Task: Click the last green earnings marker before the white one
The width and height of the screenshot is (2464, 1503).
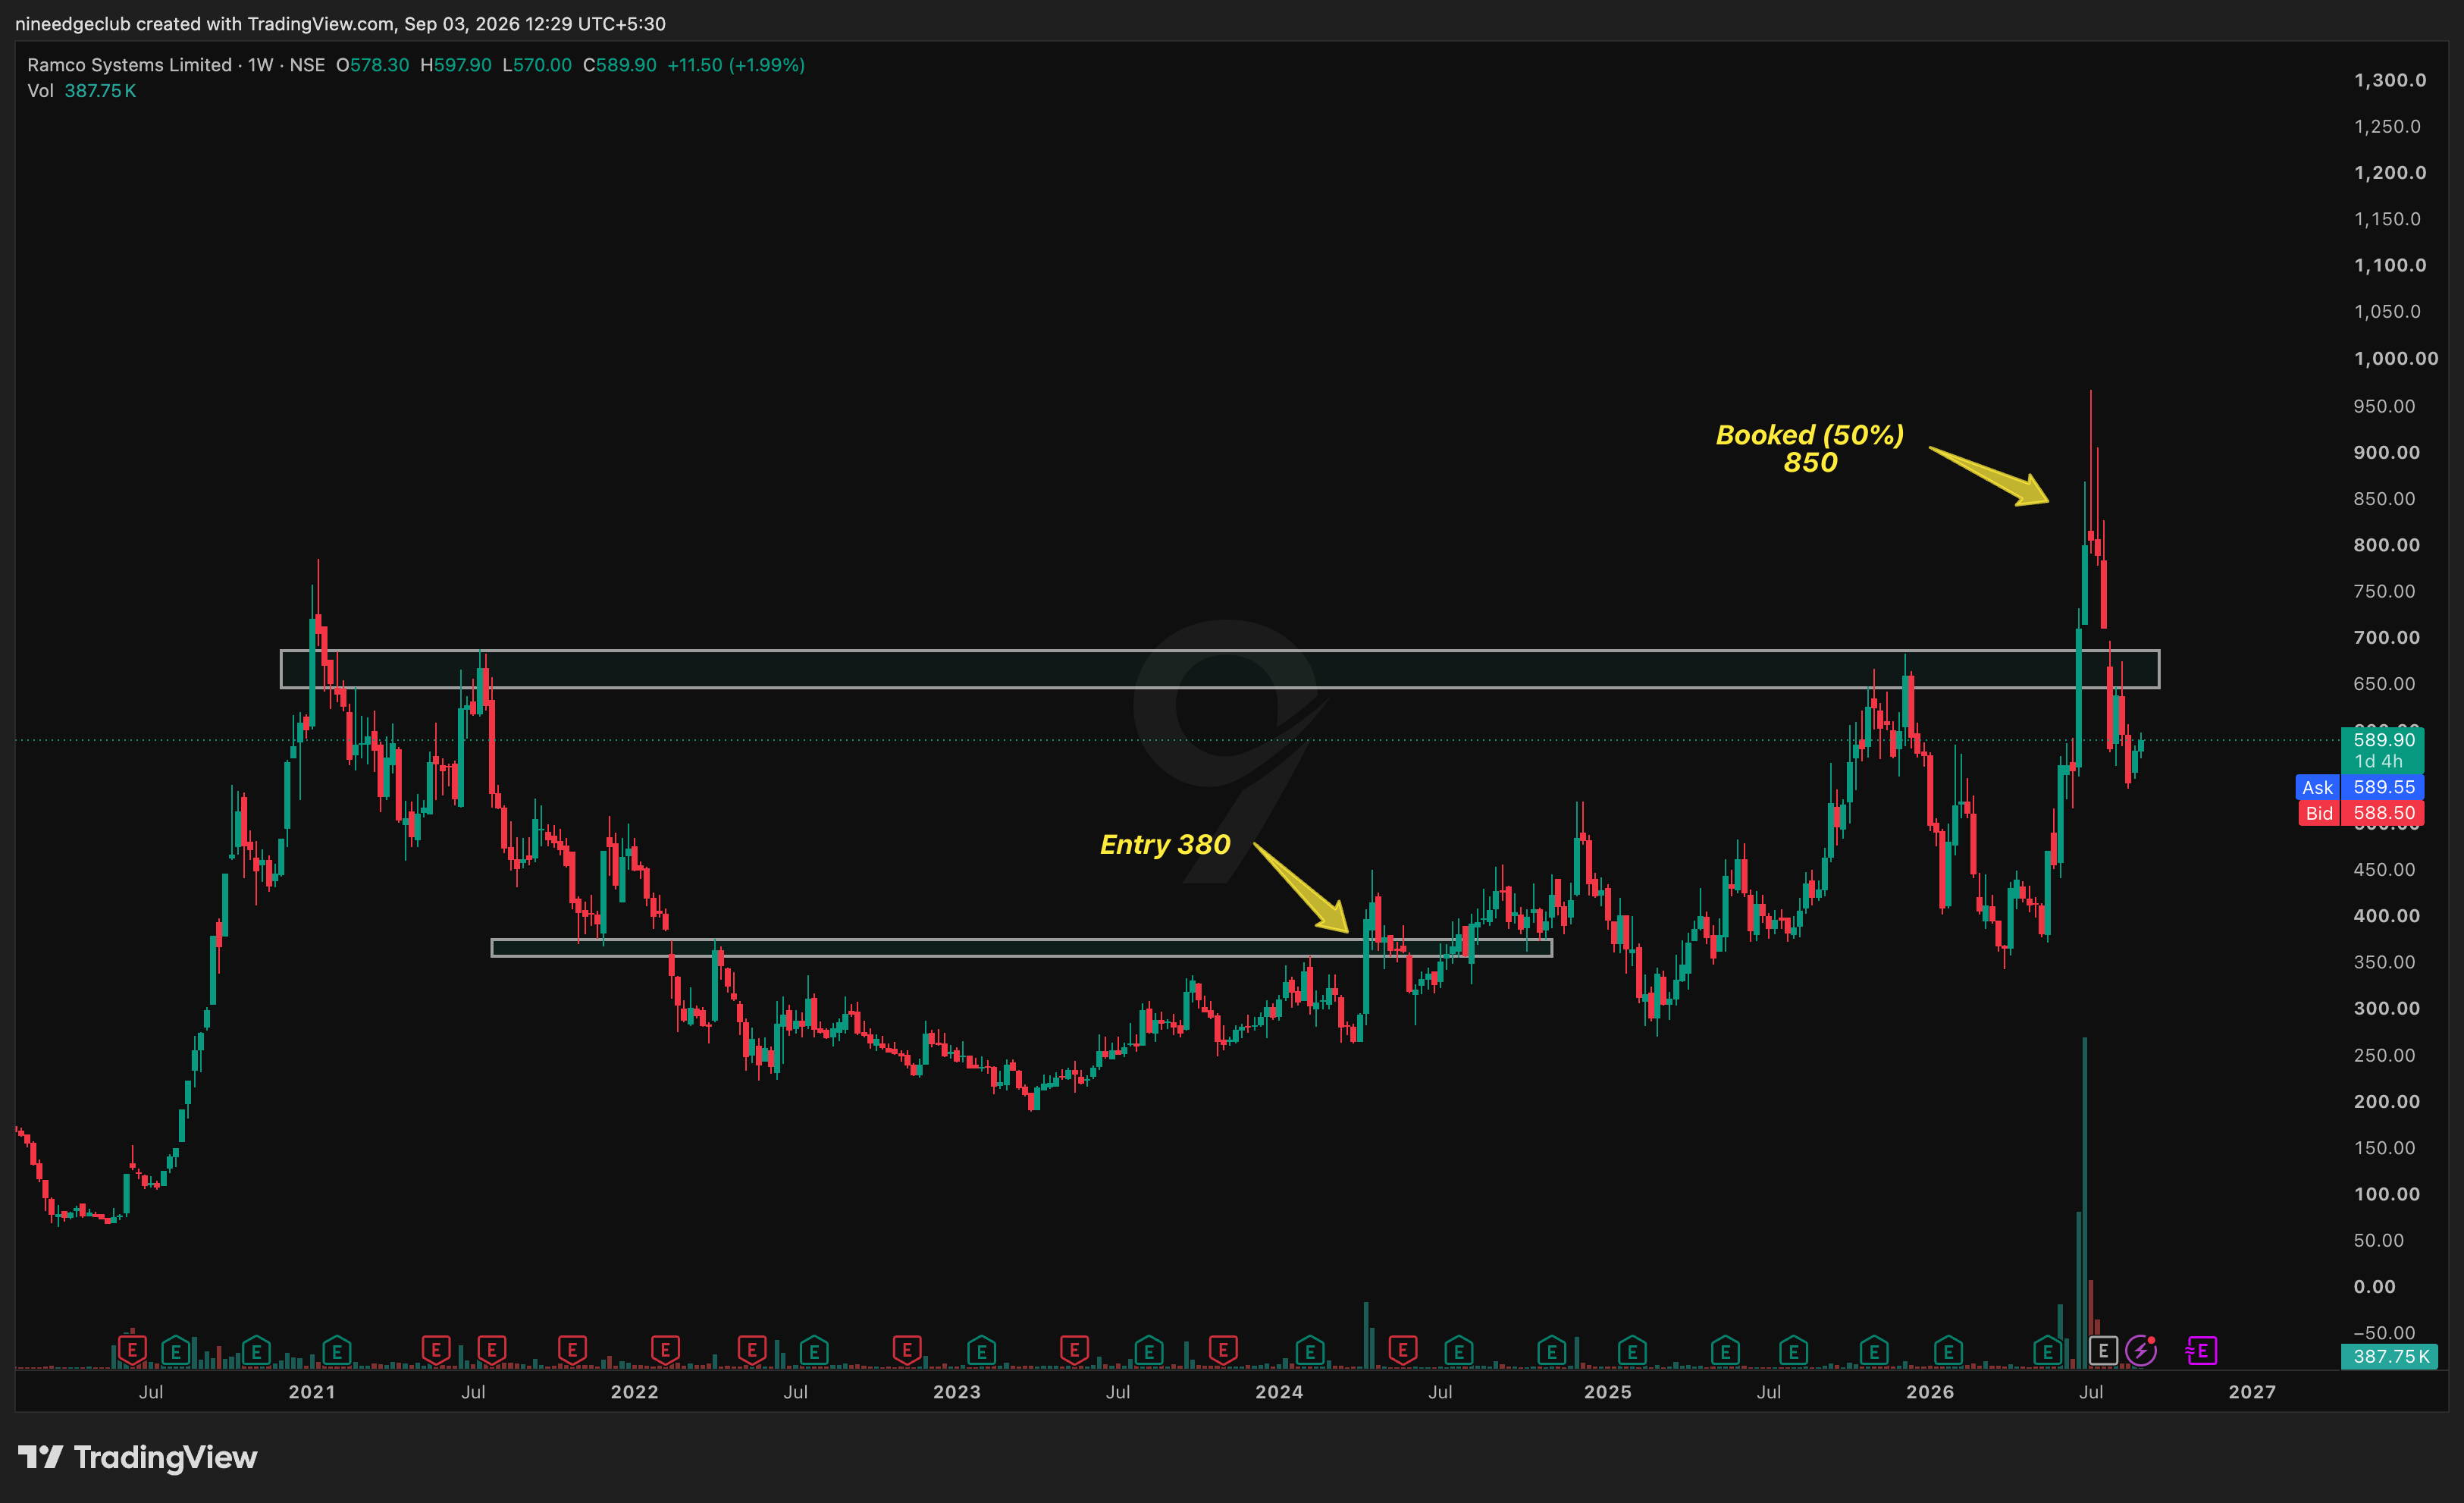Action: [x=2048, y=1351]
